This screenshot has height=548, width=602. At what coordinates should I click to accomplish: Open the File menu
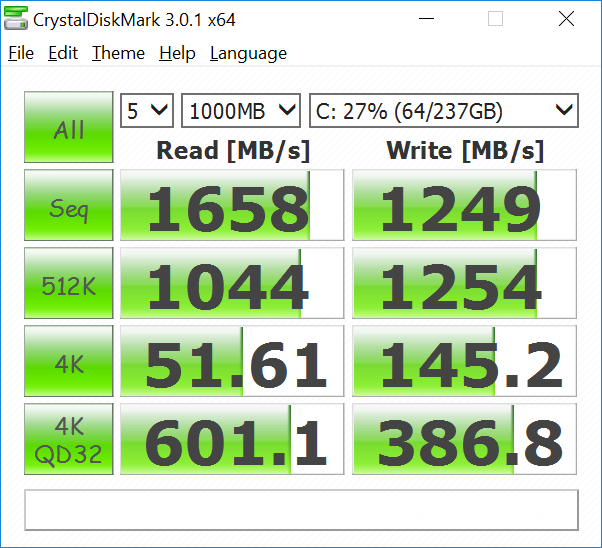tap(21, 53)
